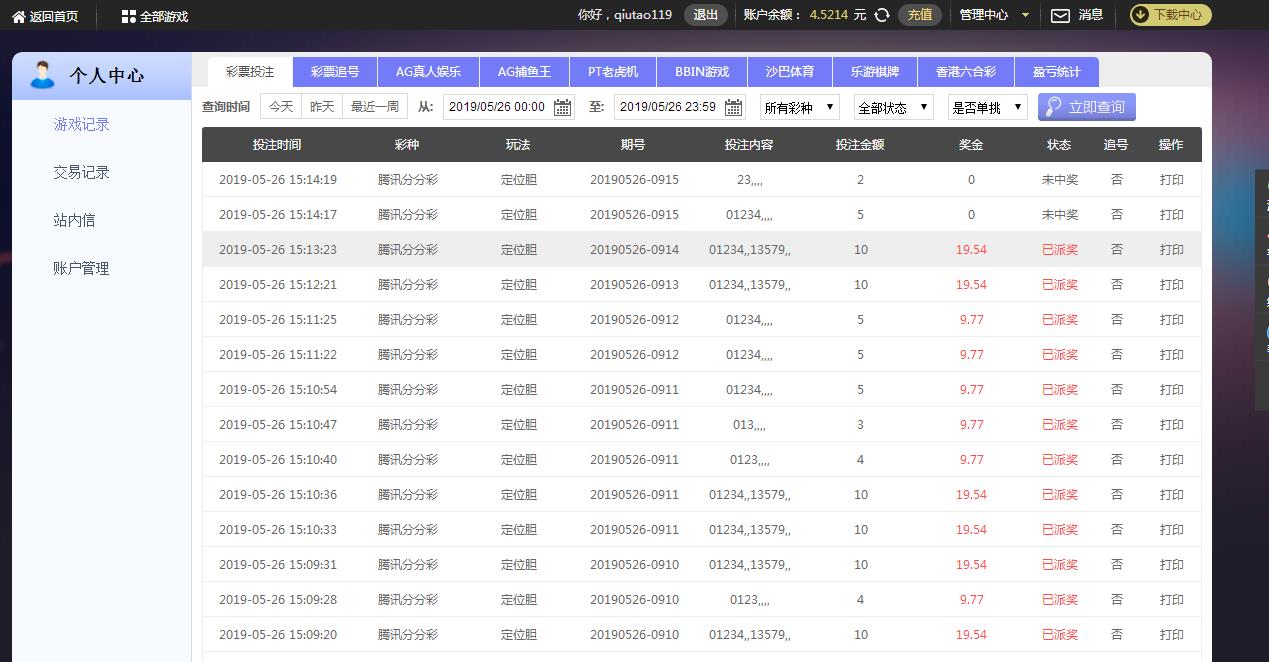Click the 立即查询 search button
Viewport: 1269px width, 662px height.
(1086, 107)
